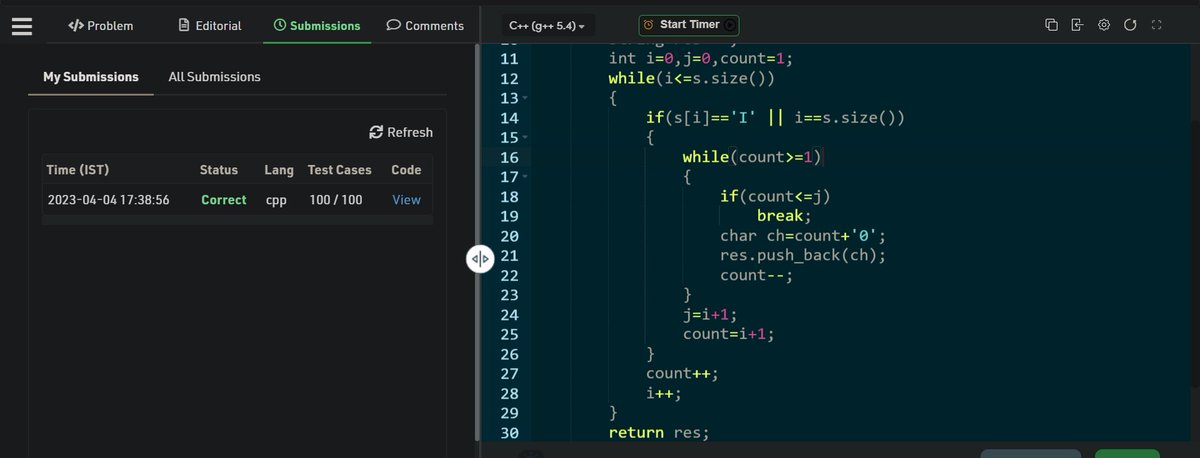Toggle fullscreen editor mode
1200x458 pixels.
coord(1156,25)
